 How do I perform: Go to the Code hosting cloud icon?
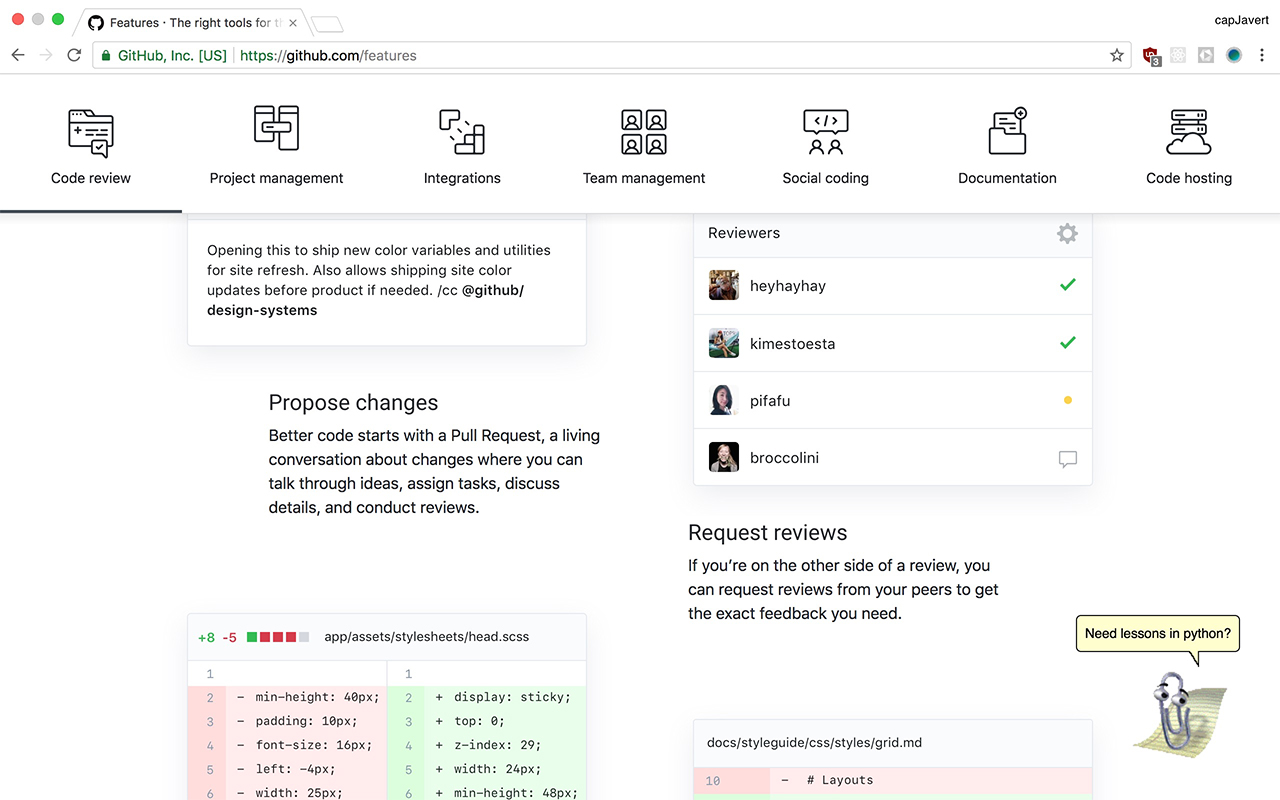[1189, 132]
